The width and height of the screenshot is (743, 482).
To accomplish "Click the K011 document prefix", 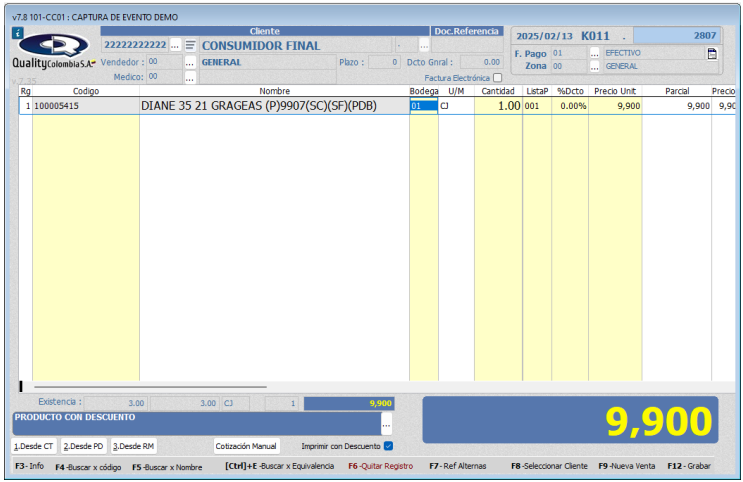I will 595,36.
